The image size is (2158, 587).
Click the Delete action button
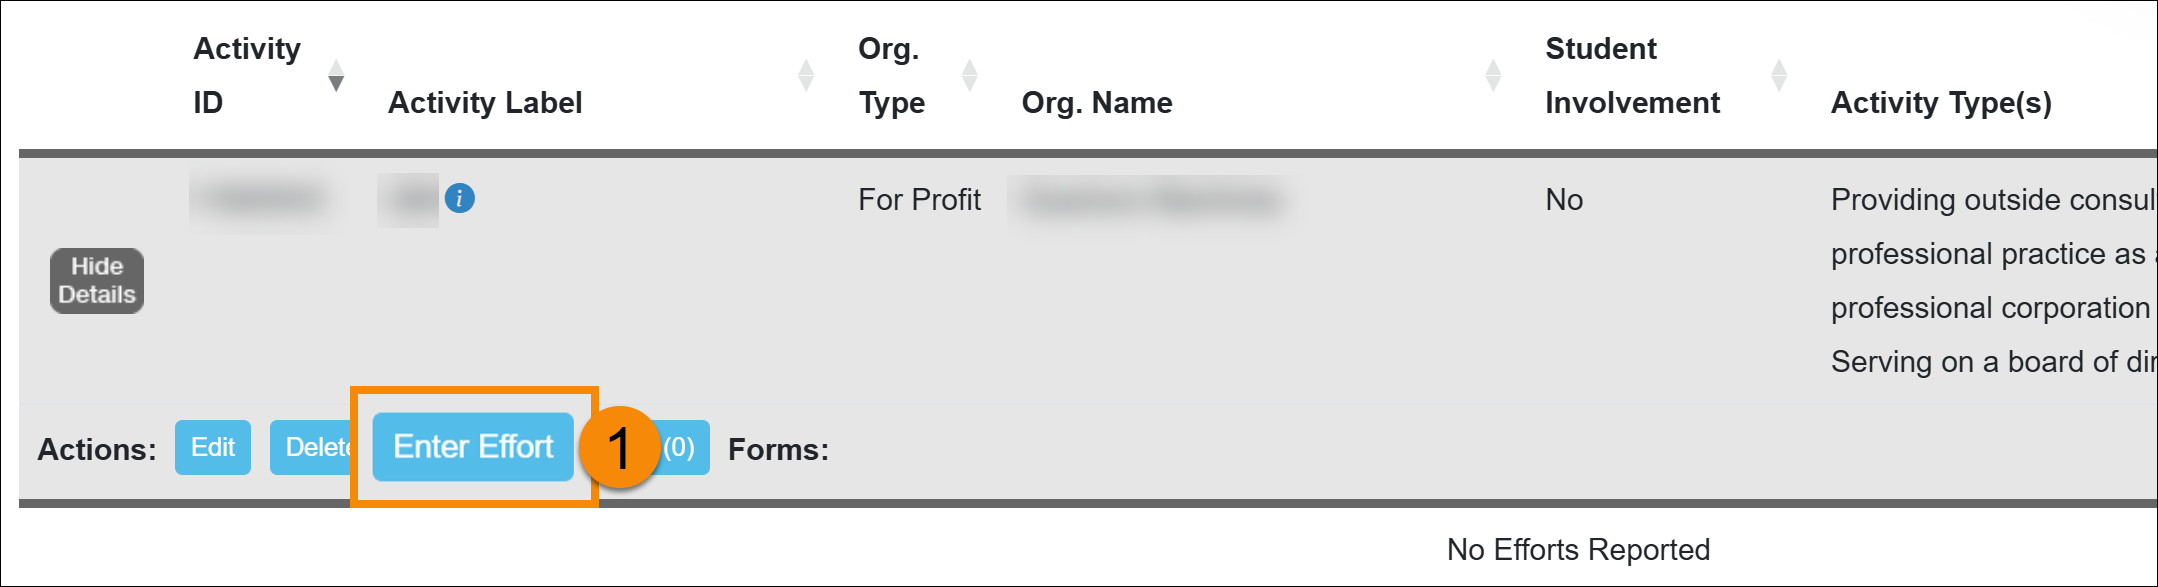312,447
